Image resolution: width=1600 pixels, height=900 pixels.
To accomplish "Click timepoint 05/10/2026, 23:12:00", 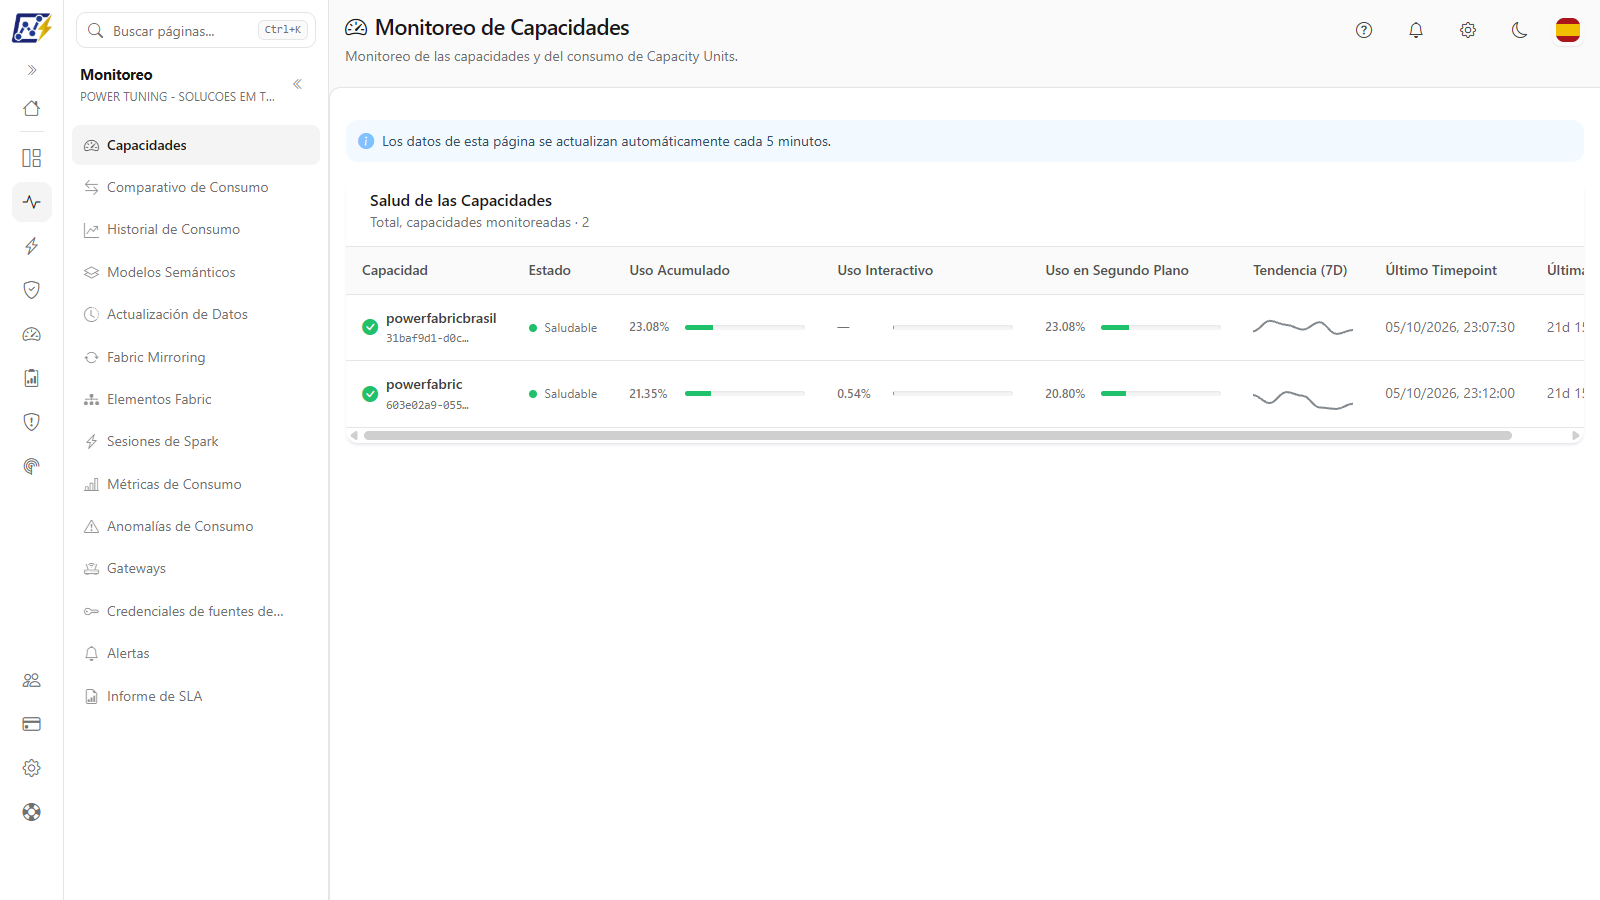I will point(1450,393).
